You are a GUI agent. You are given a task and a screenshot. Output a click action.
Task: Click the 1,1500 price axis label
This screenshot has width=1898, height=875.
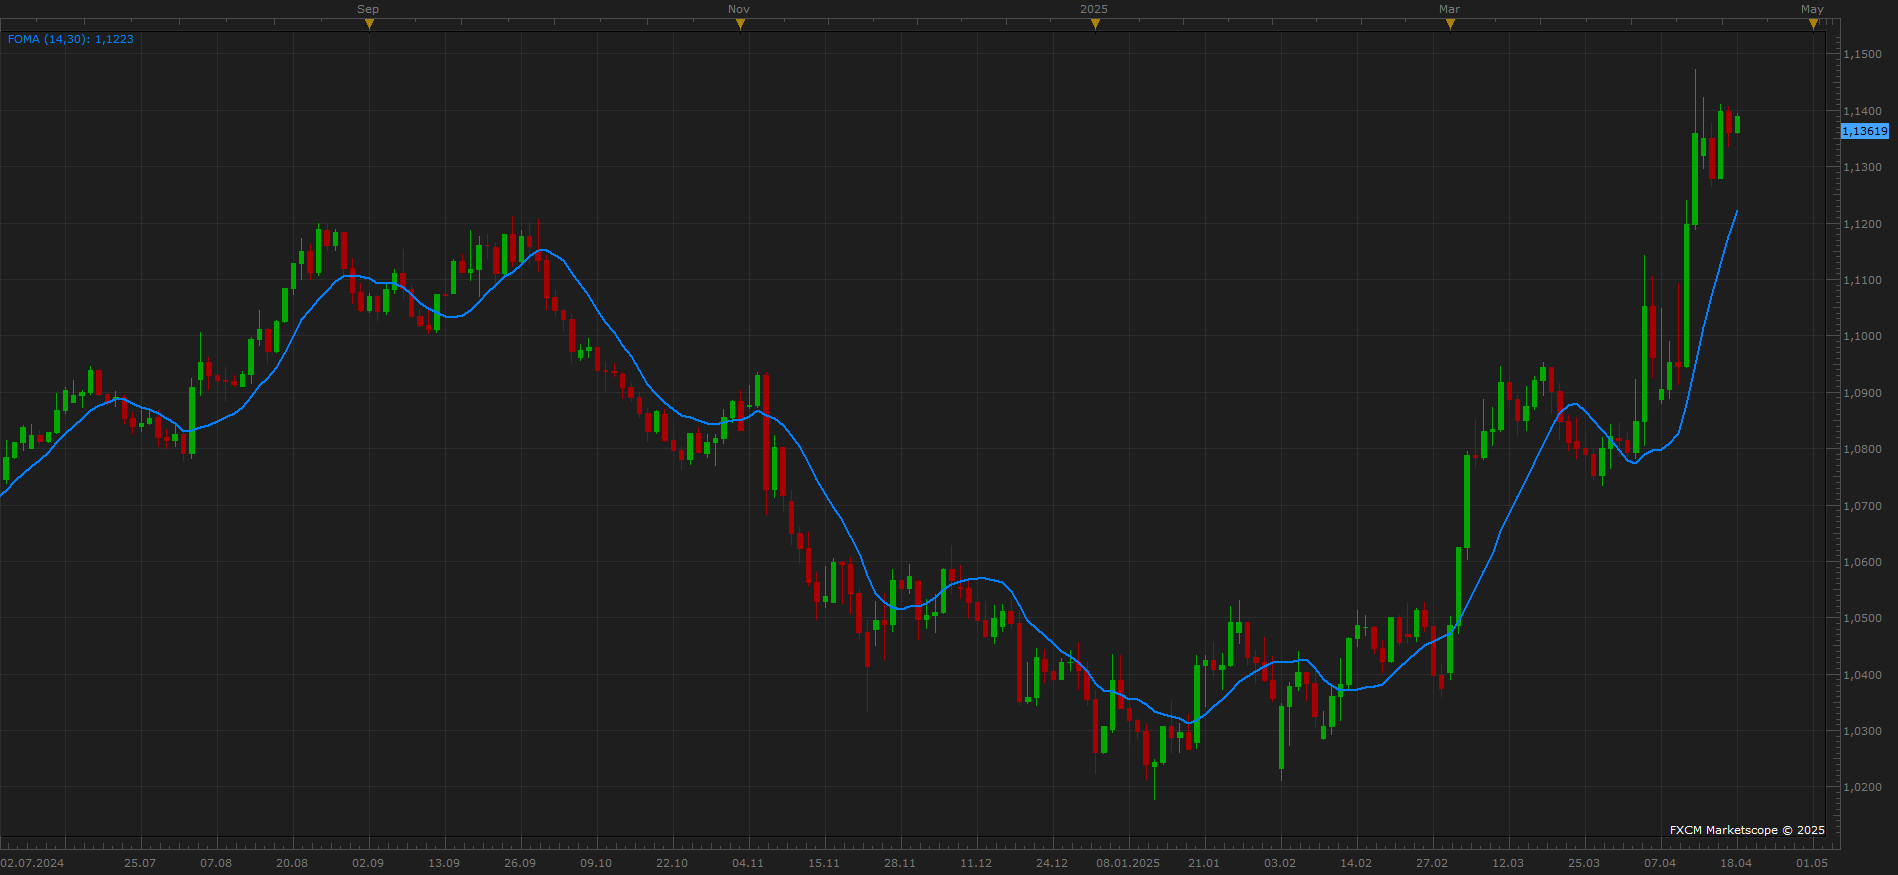coord(1863,54)
